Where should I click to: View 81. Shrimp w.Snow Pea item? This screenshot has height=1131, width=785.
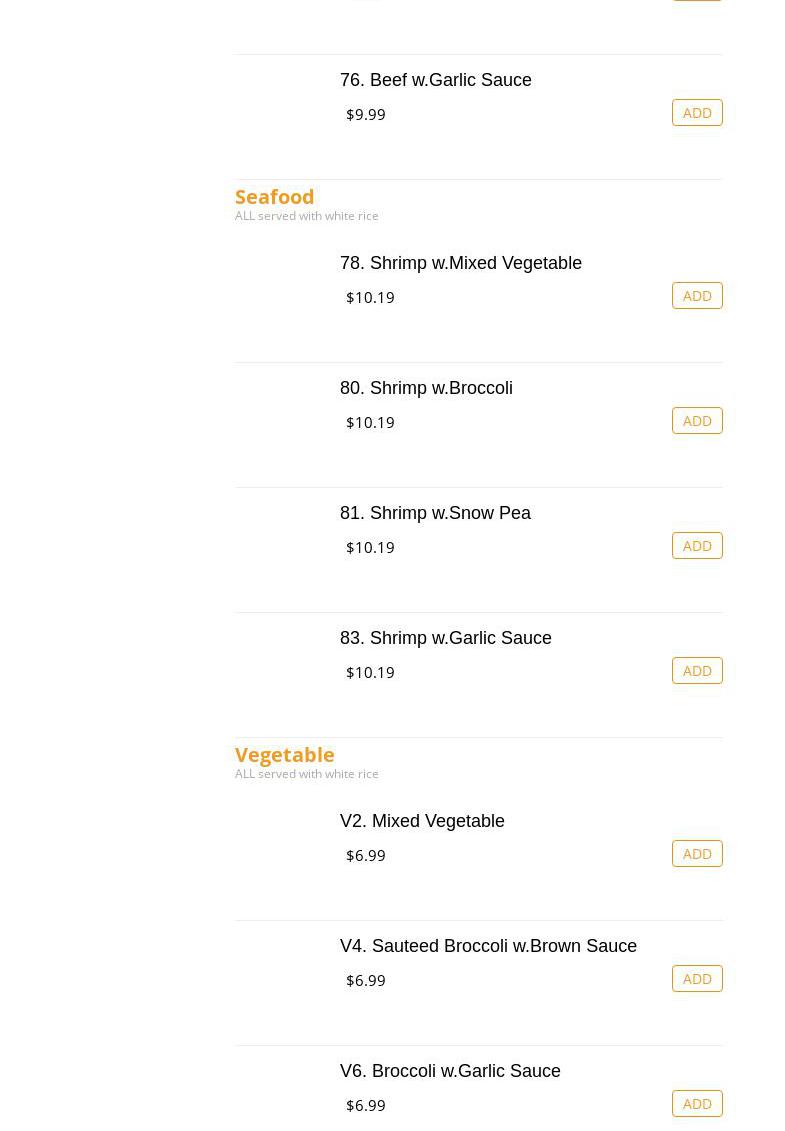435,513
